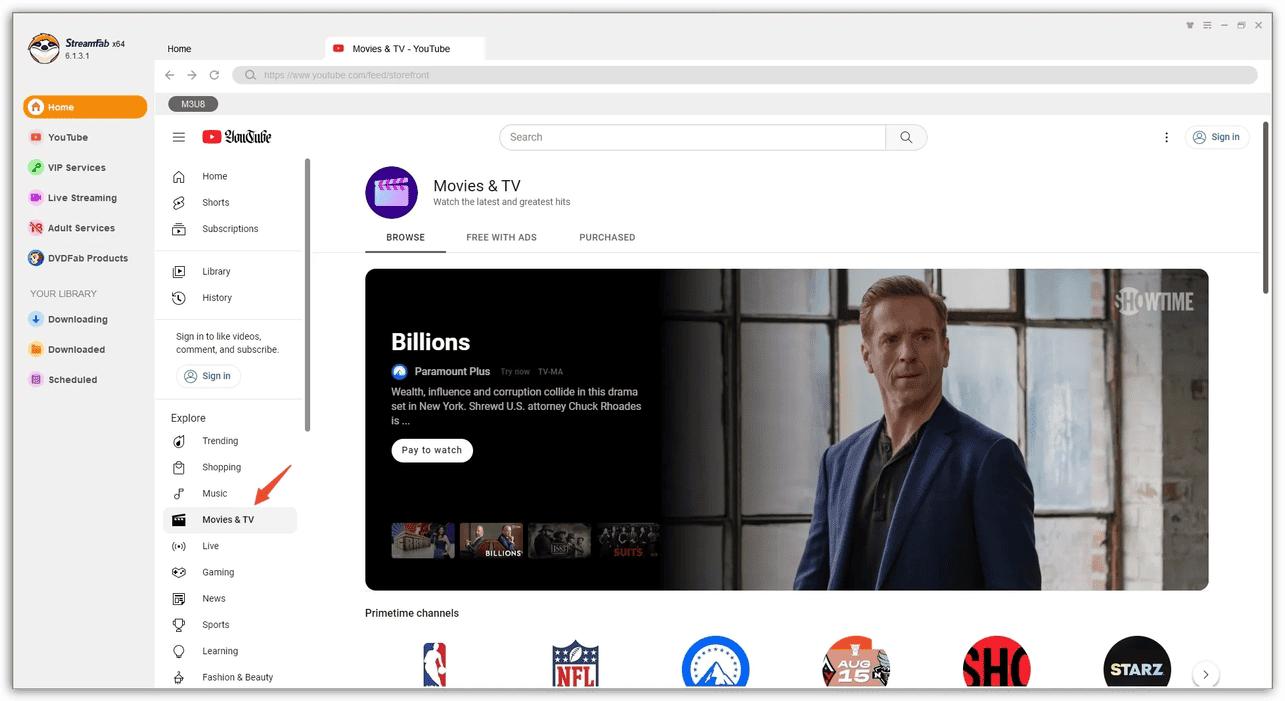
Task: Switch to the PURCHASED tab
Action: click(607, 237)
